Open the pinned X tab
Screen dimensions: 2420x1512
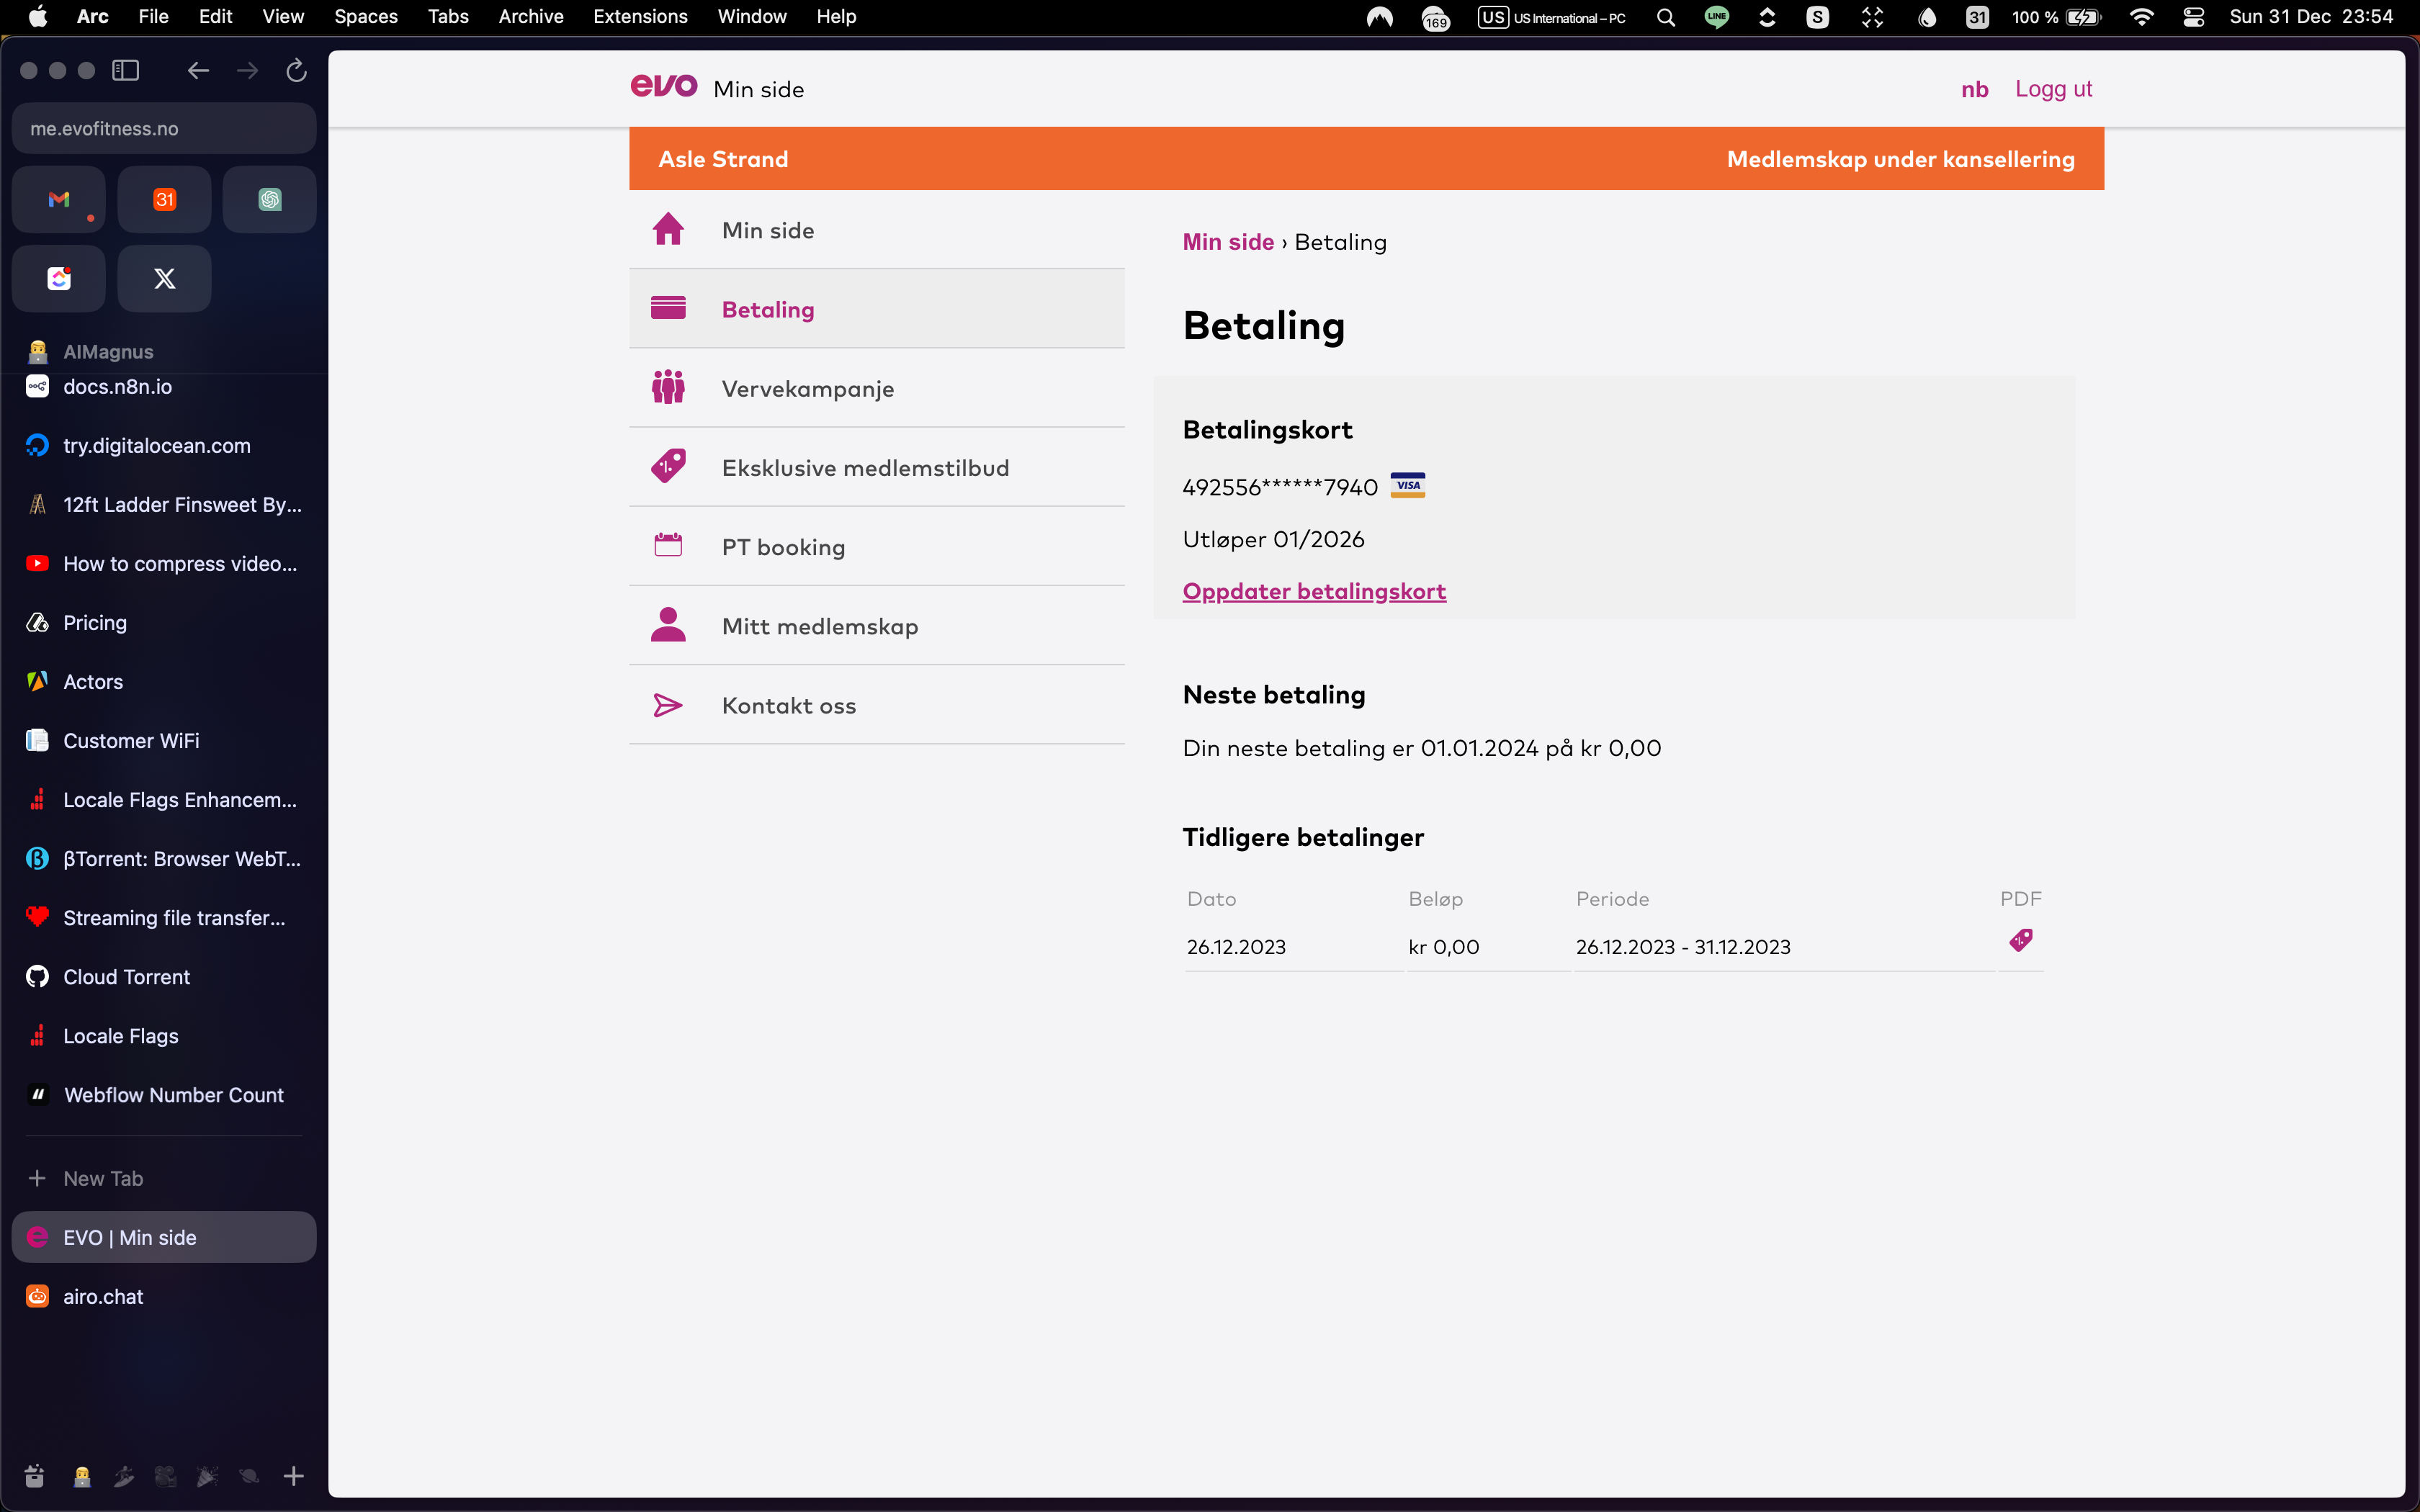[x=164, y=279]
